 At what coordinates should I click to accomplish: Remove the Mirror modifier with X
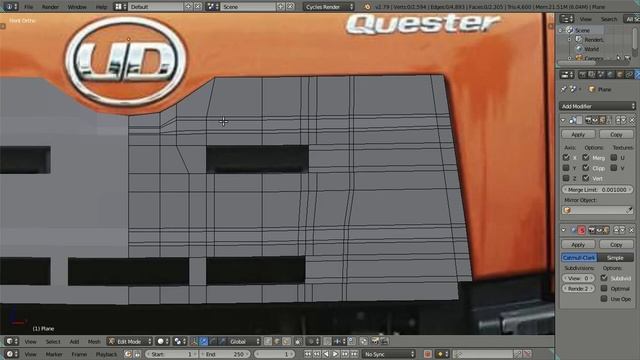coord(632,120)
